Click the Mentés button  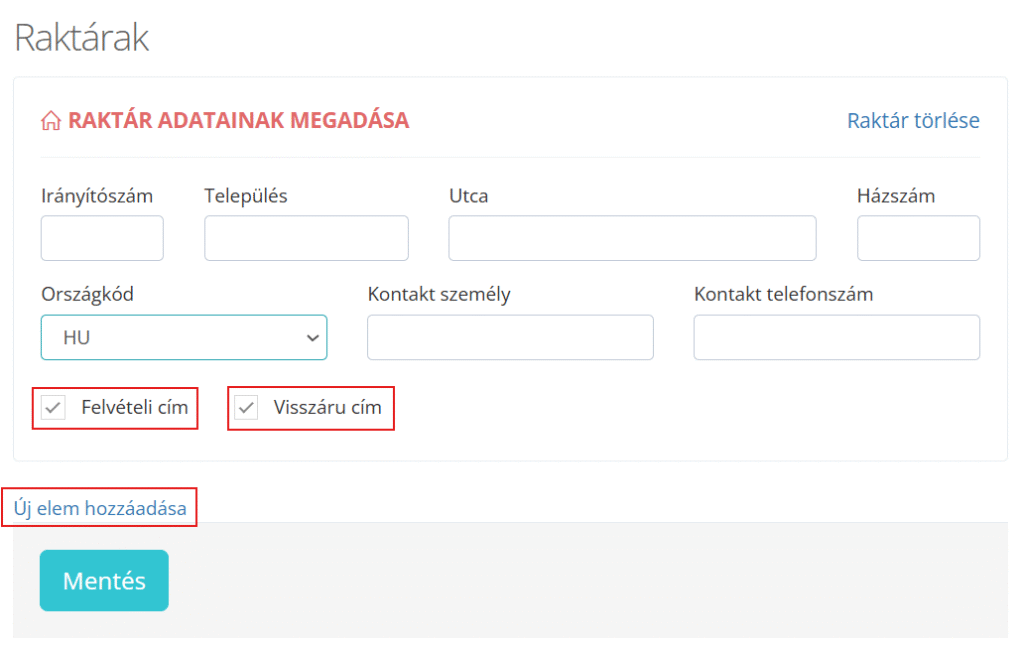pos(104,580)
